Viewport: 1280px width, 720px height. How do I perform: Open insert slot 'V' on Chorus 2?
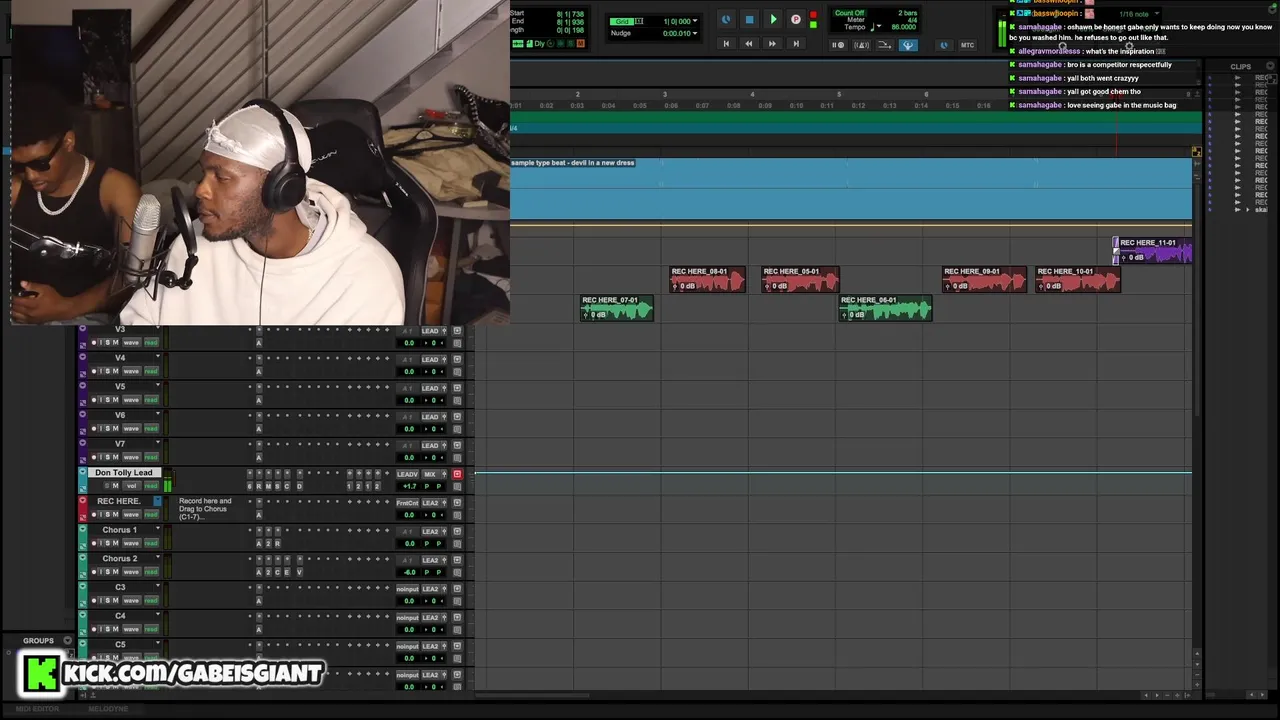coord(299,572)
